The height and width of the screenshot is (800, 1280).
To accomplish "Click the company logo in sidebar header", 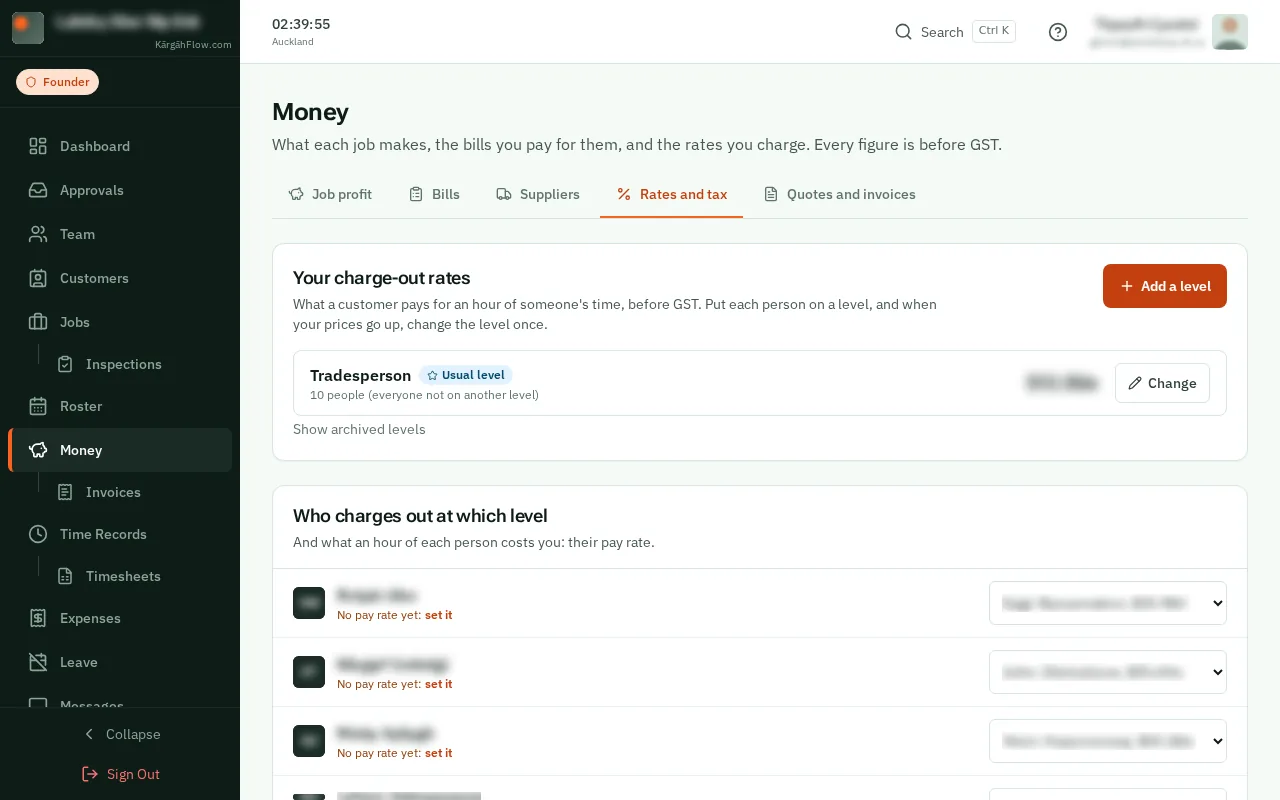I will click(28, 27).
